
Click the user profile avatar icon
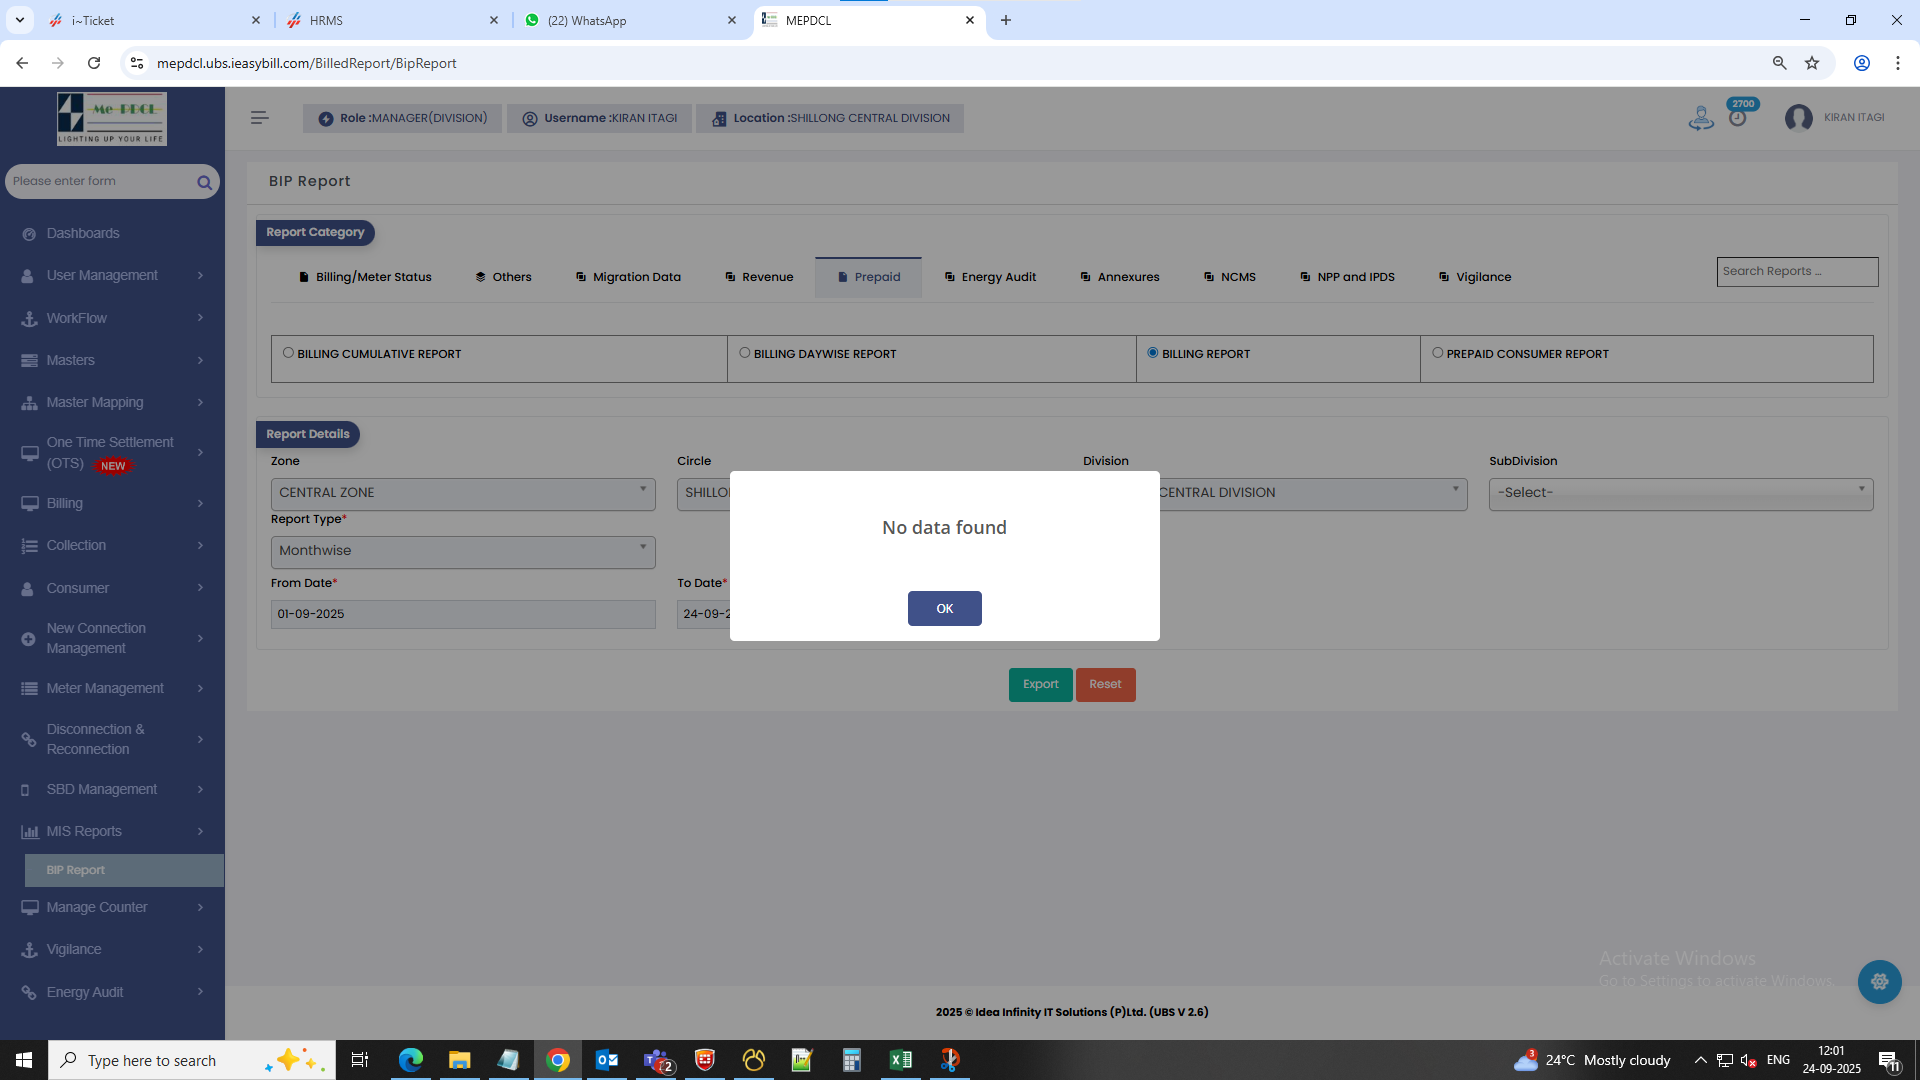click(x=1798, y=118)
